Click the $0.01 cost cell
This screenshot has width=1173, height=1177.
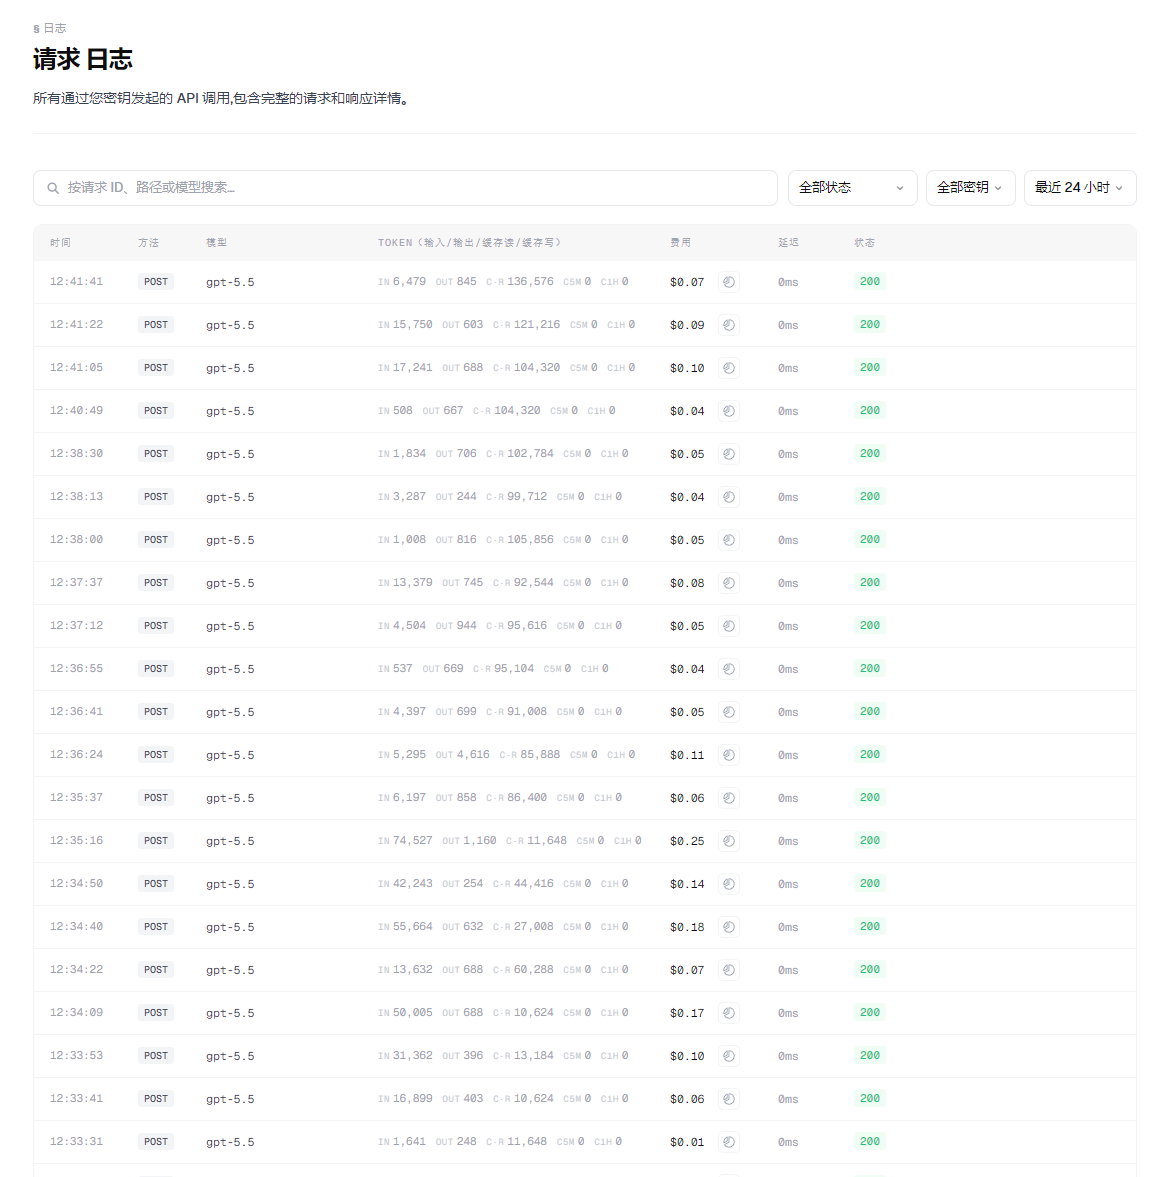687,1142
